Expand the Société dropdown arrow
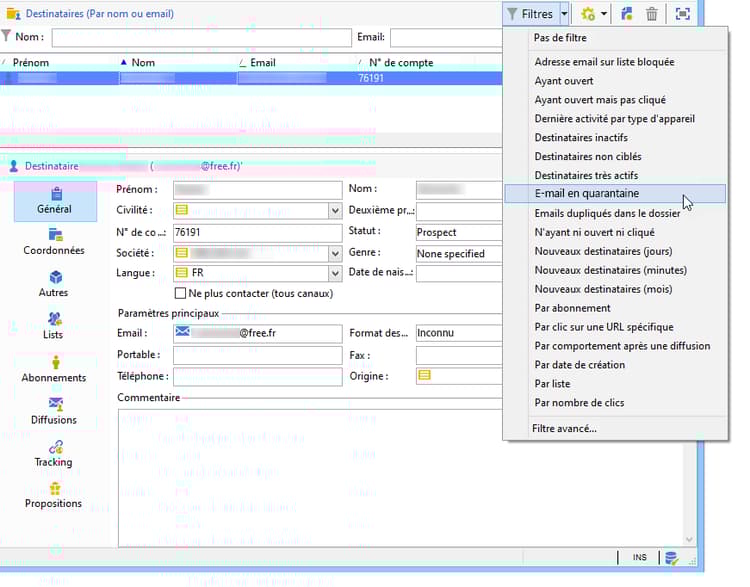Image resolution: width=750 pixels, height=587 pixels. tap(335, 253)
